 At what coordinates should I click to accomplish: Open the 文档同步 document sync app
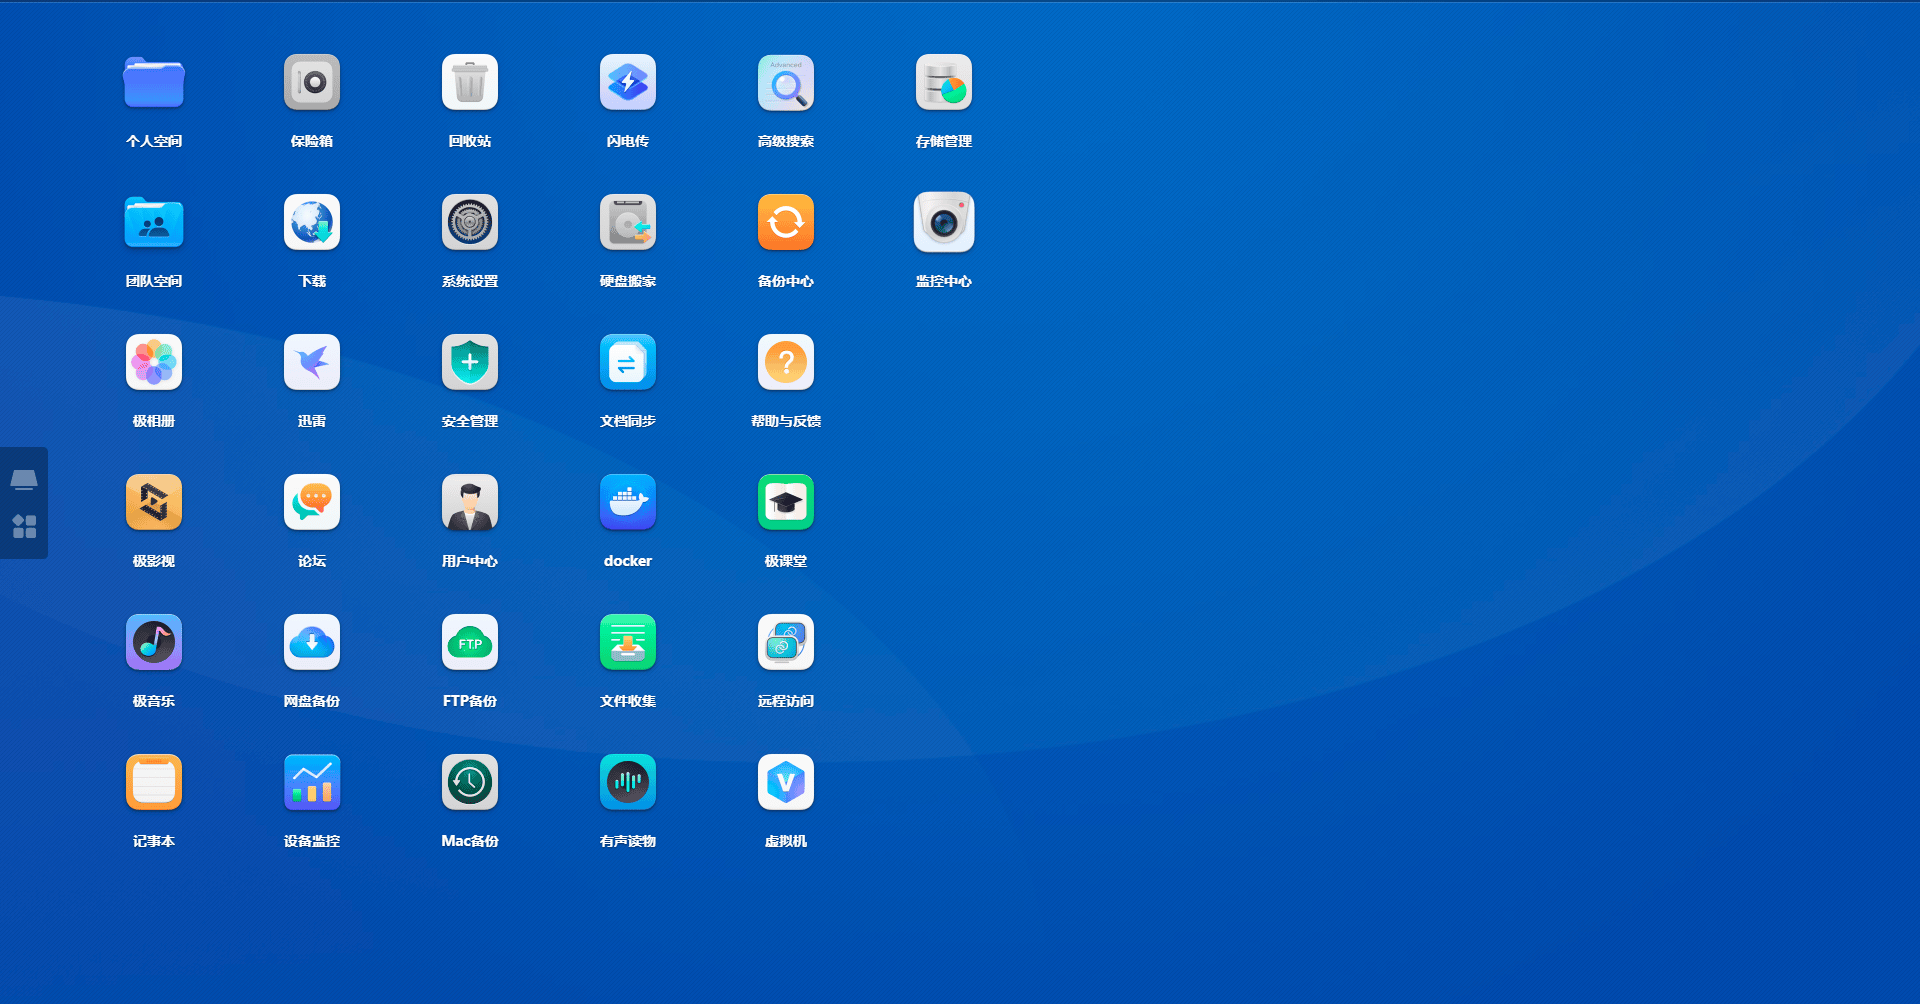pos(628,362)
